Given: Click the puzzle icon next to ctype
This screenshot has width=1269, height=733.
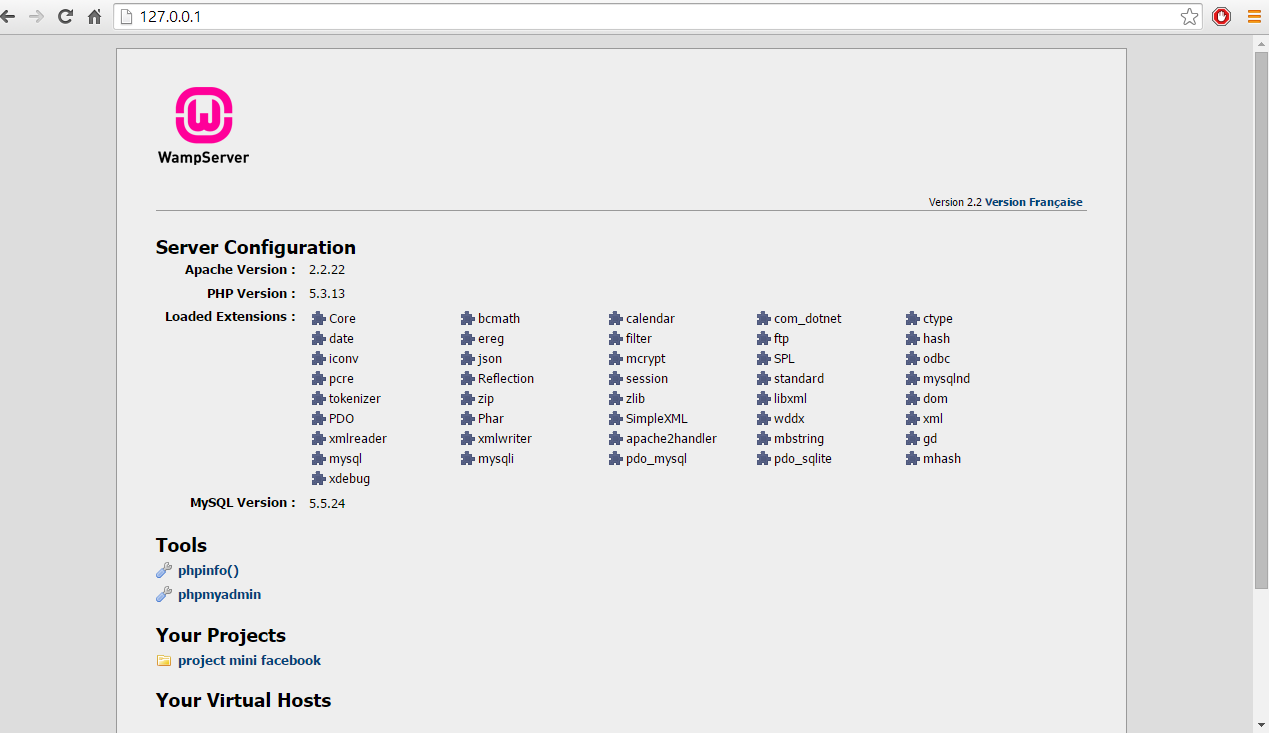Looking at the screenshot, I should point(913,318).
